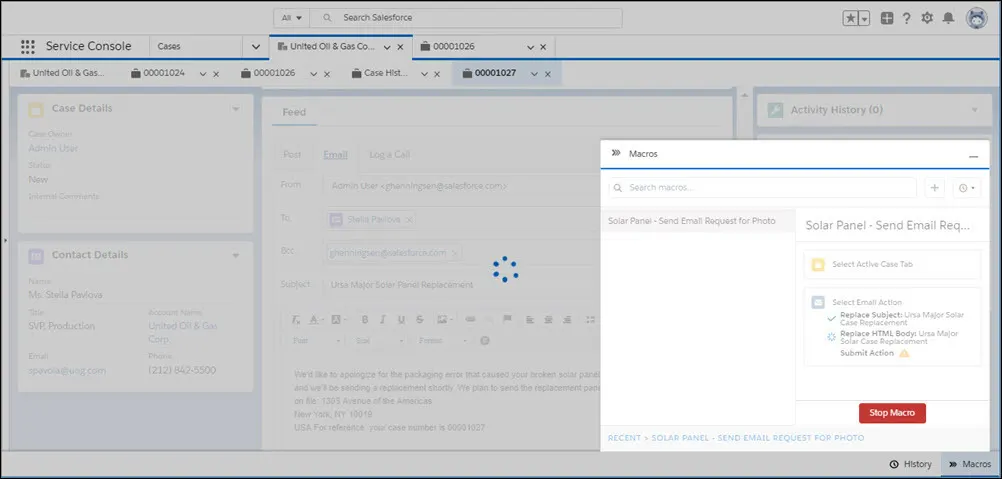Toggle bold formatting in email

click(365, 319)
